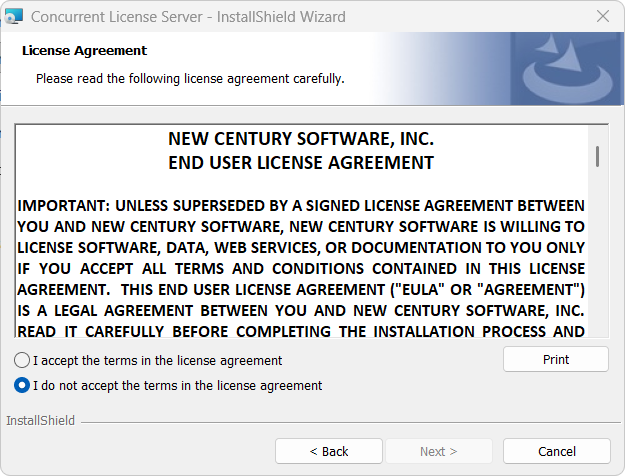Click the "END USER LICENSE AGREEMENT" heading
Screen dimensions: 625x476
point(301,163)
